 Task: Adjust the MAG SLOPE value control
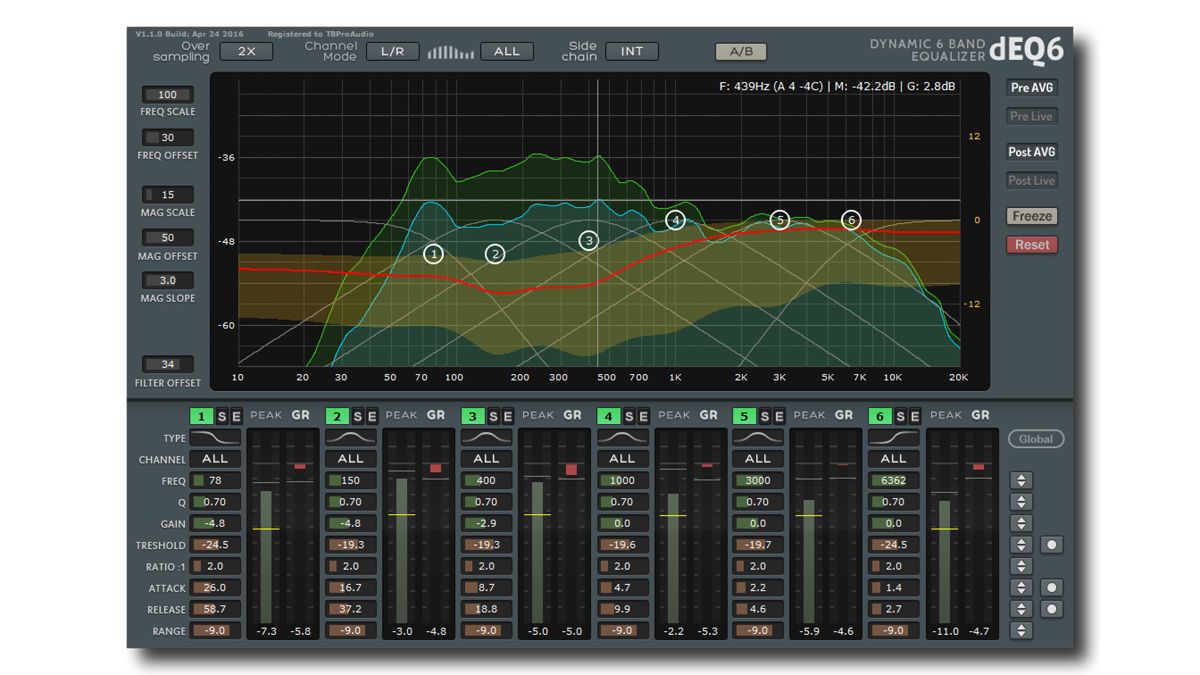coord(167,280)
